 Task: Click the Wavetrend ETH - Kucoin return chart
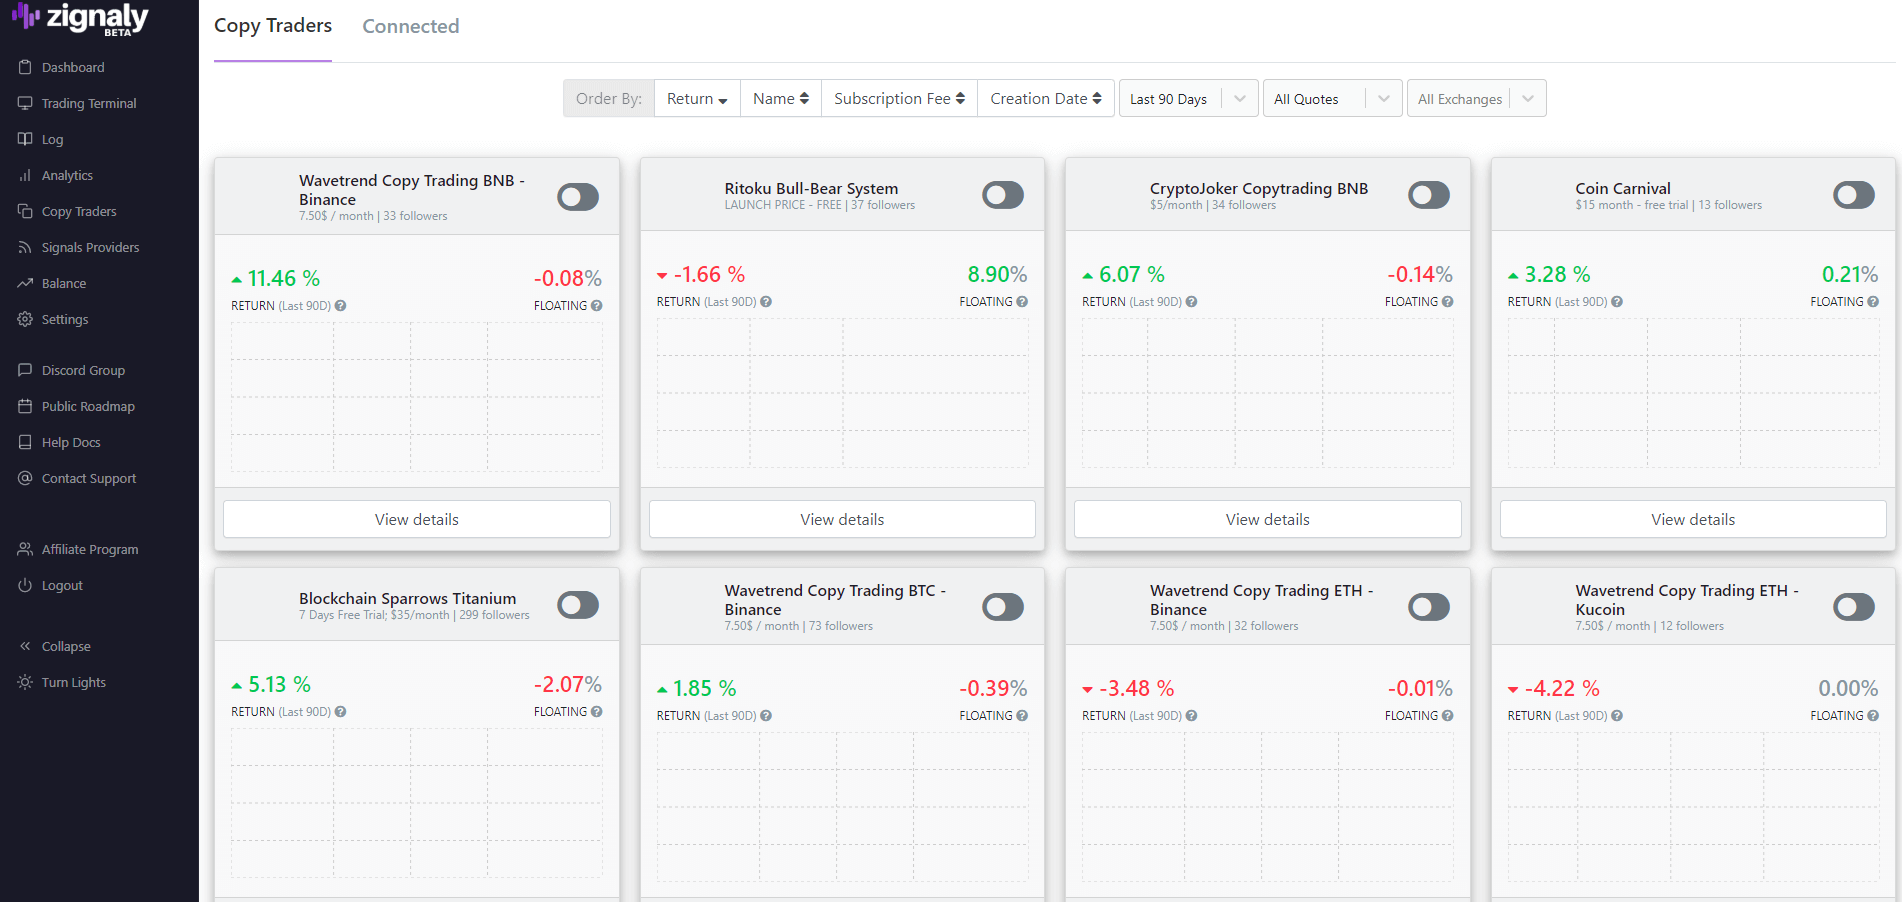point(1693,807)
